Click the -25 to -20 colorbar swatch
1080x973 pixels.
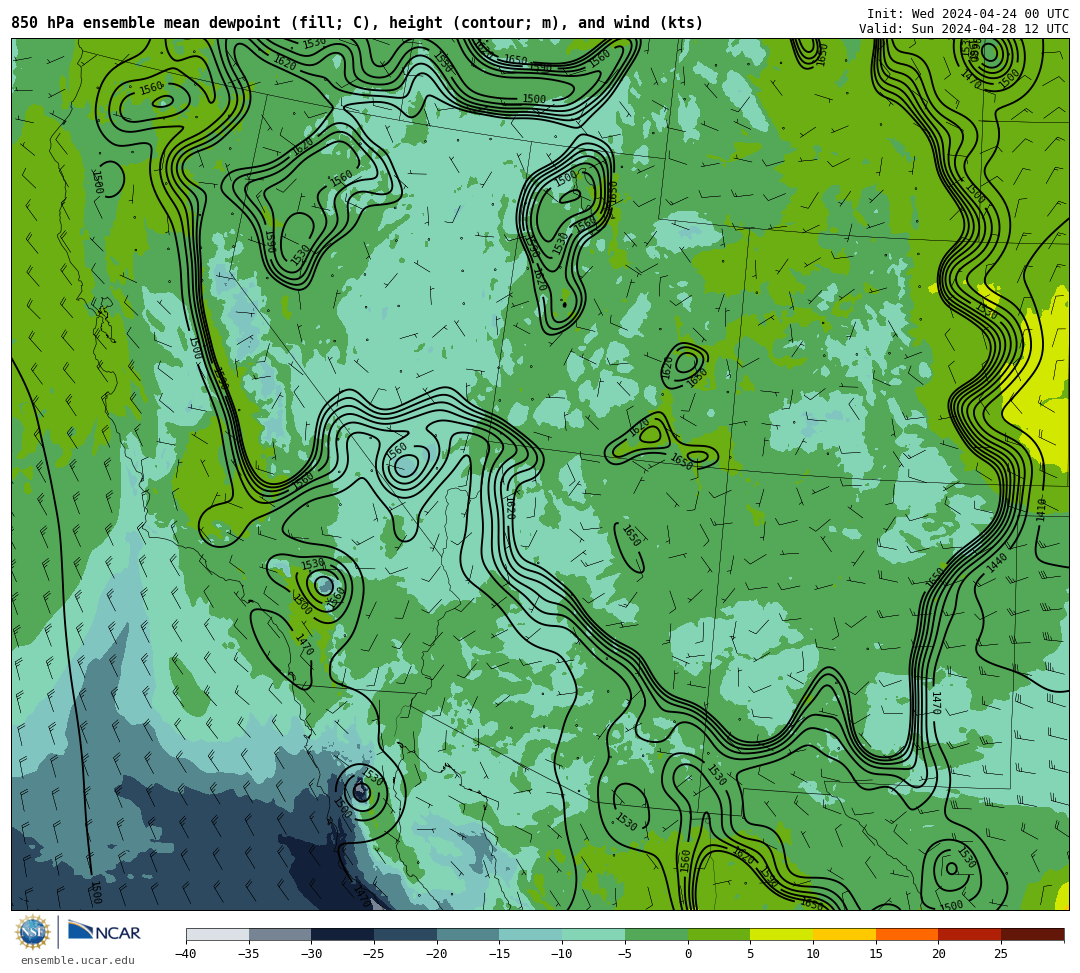[406, 934]
